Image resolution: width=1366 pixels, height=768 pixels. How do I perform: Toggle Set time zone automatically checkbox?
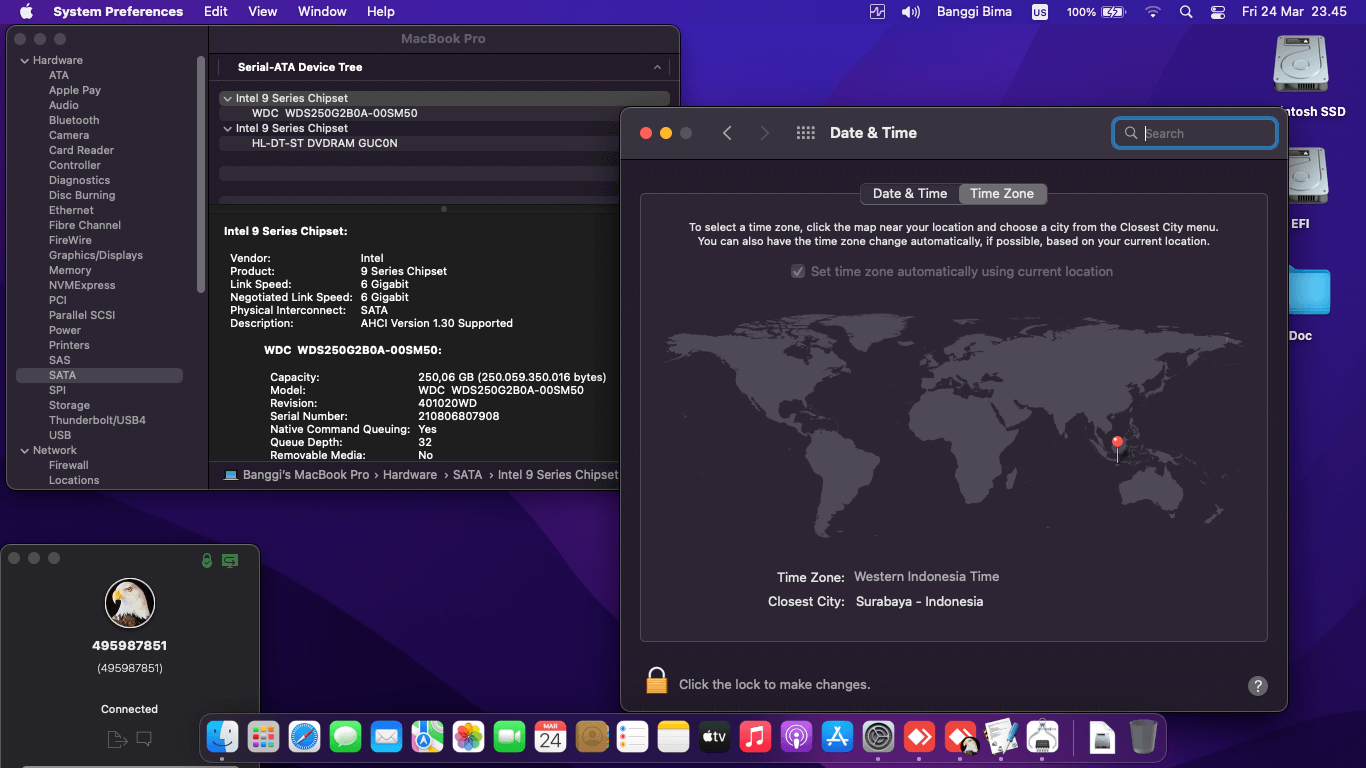tap(798, 271)
